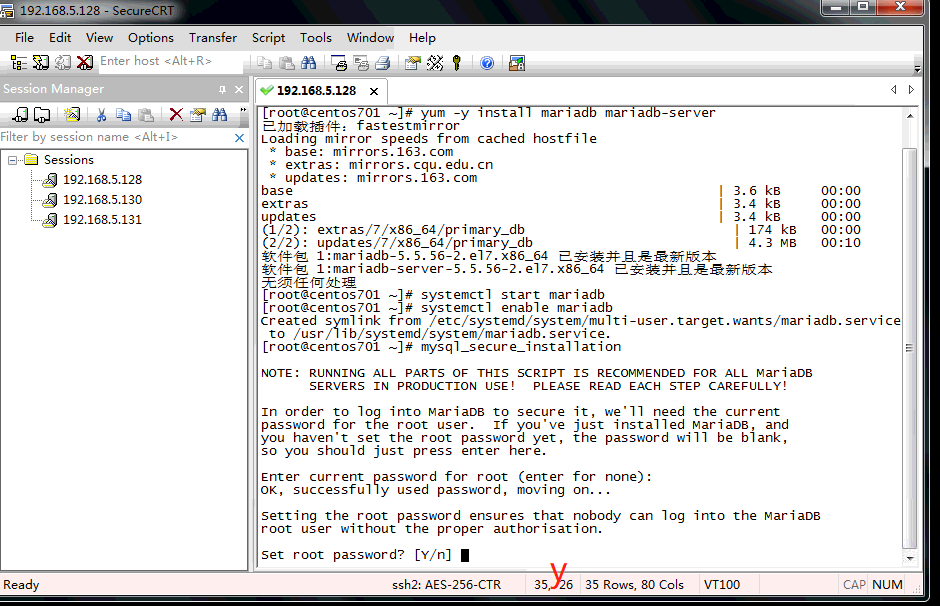Viewport: 940px width, 606px height.
Task: Open the View menu
Action: tap(99, 38)
